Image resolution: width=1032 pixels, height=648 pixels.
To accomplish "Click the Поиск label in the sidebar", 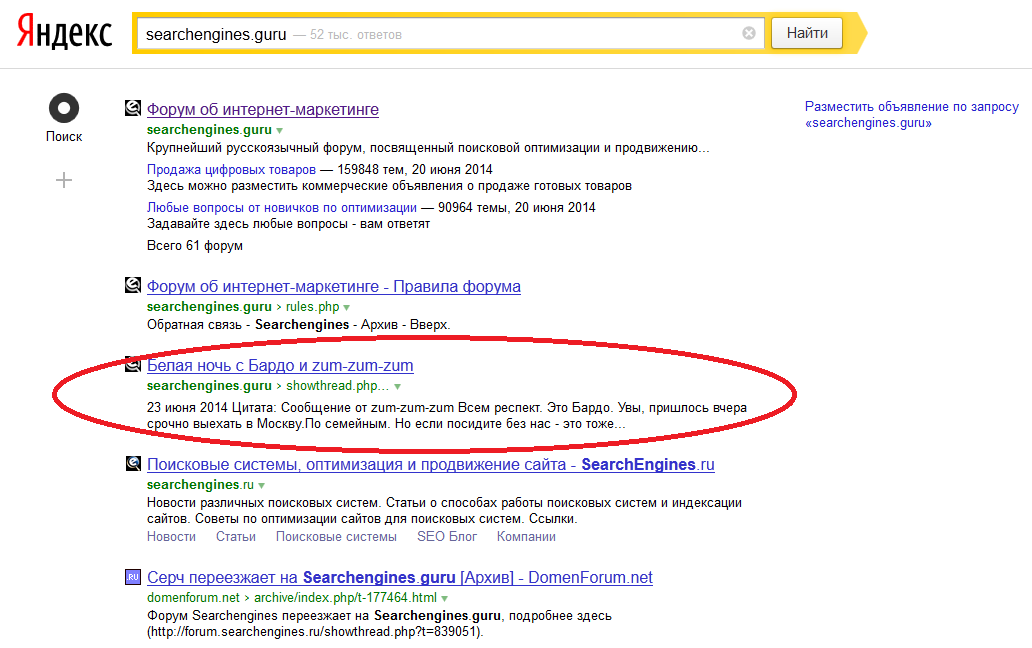I will coord(64,137).
